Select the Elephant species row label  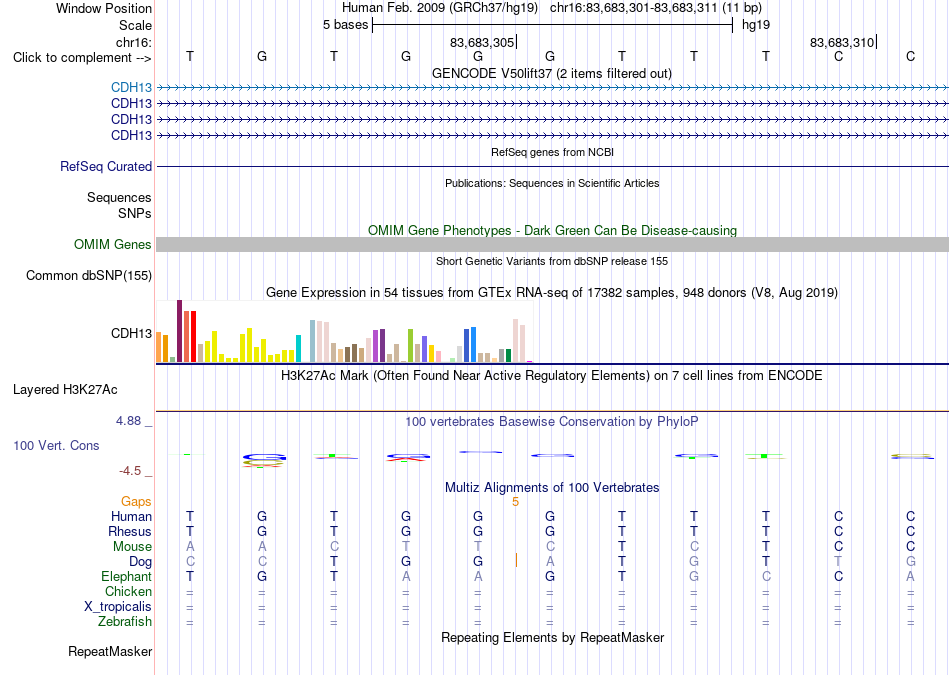click(x=126, y=576)
